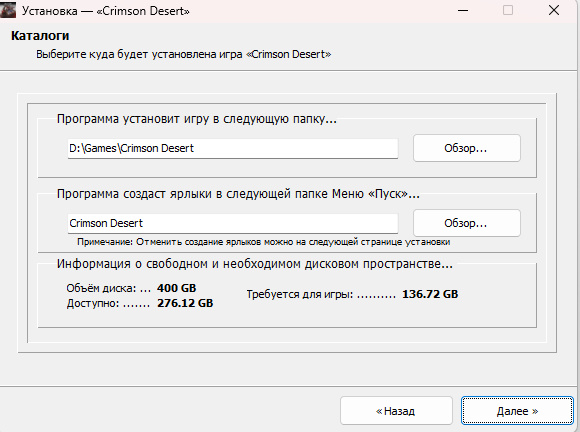Click the «Программа установит игру» group label
Screen dimensions: 580x432
(197, 119)
